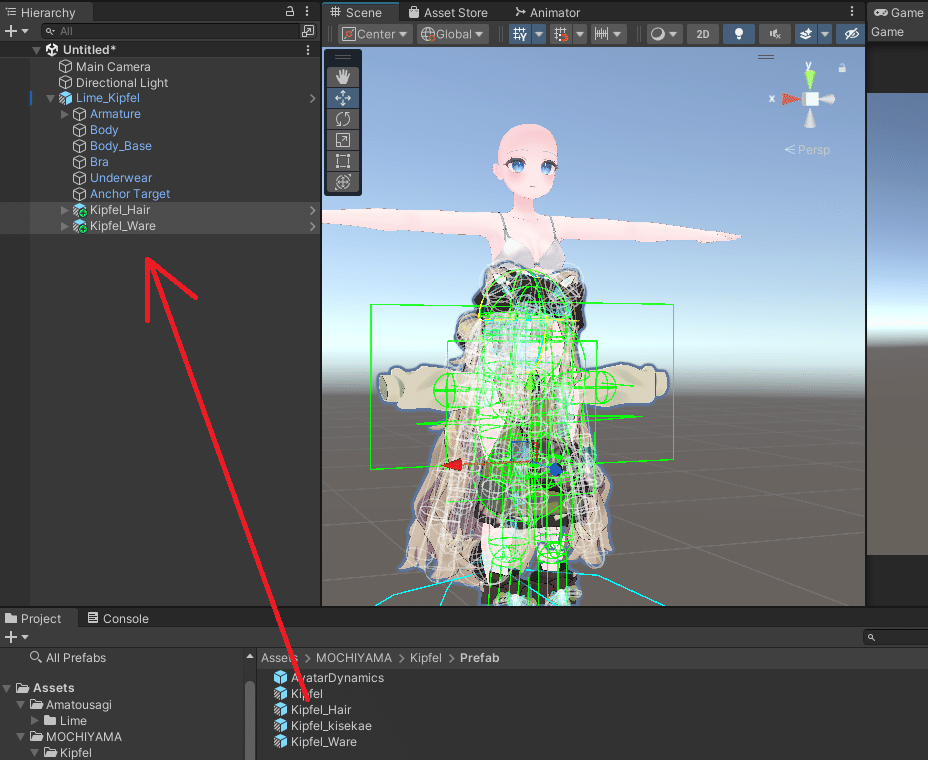Select the Rotate tool
The height and width of the screenshot is (760, 928).
[x=343, y=119]
